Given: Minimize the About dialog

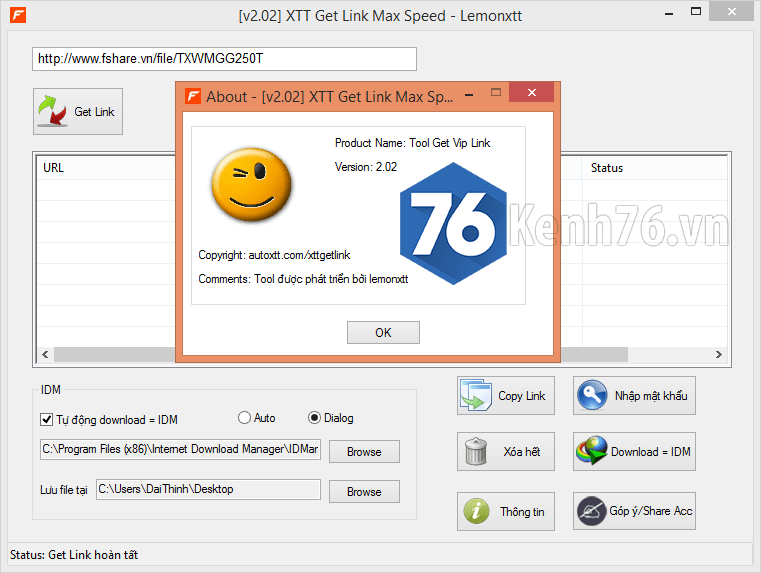Looking at the screenshot, I should pyautogui.click(x=469, y=94).
